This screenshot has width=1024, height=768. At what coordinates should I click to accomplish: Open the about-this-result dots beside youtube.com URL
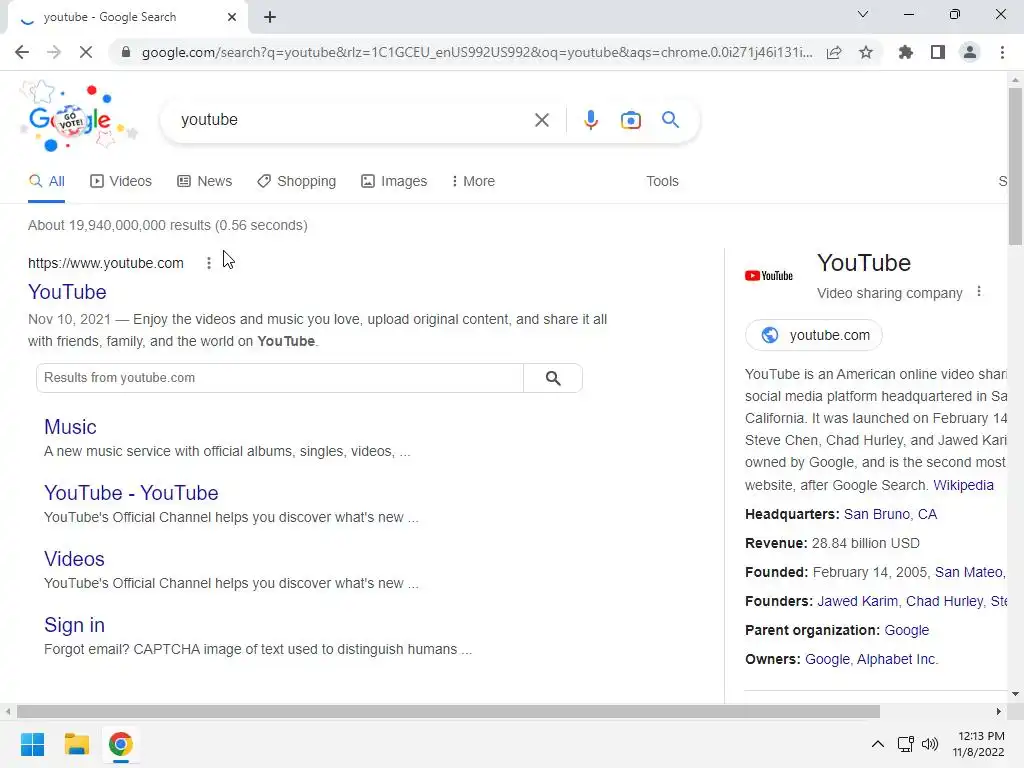click(x=208, y=263)
